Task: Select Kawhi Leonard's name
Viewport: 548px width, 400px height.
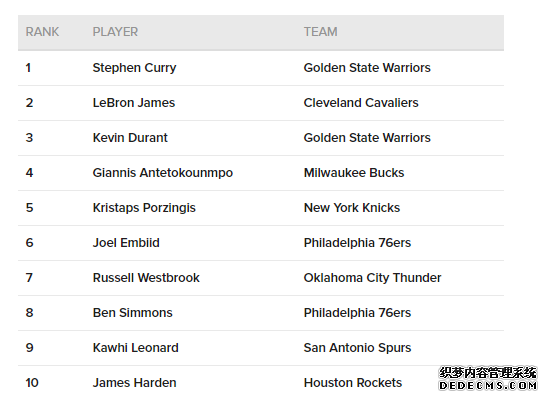Action: 136,348
